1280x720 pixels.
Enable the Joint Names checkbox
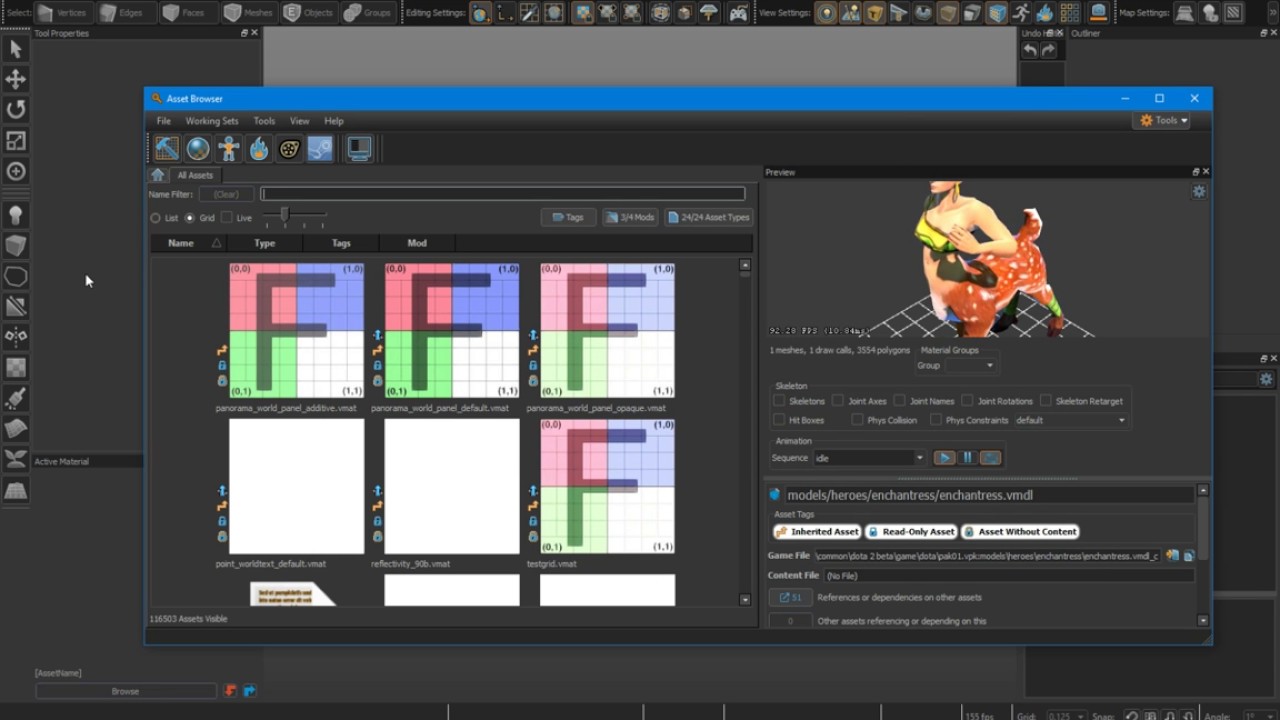point(899,401)
